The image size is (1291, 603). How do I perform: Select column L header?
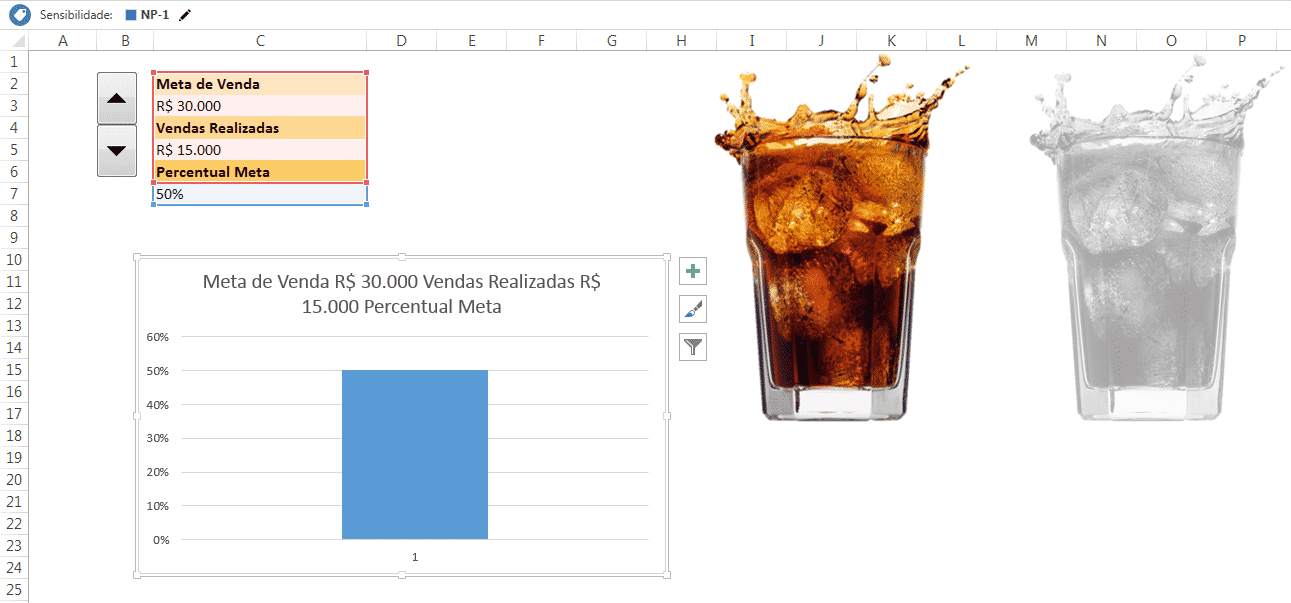click(961, 40)
